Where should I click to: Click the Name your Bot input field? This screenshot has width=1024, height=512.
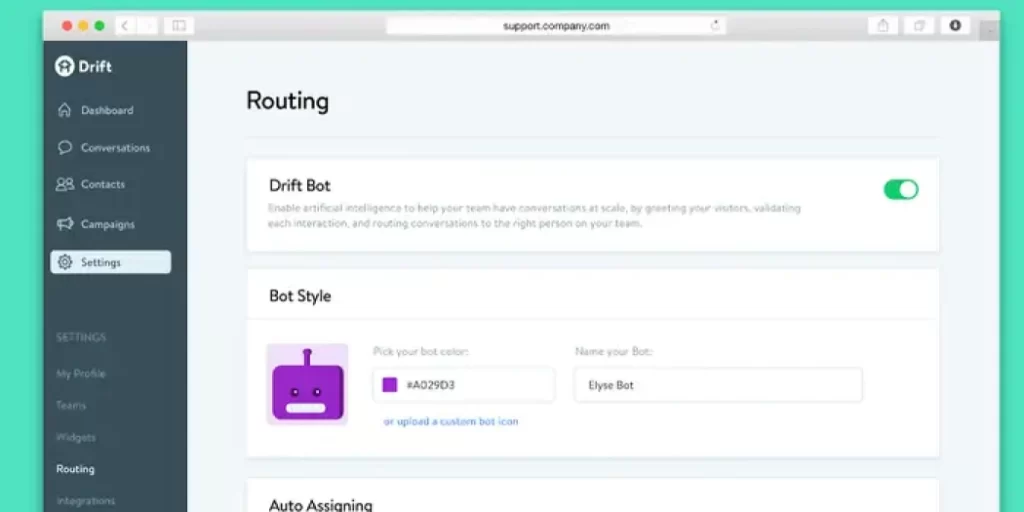click(717, 385)
